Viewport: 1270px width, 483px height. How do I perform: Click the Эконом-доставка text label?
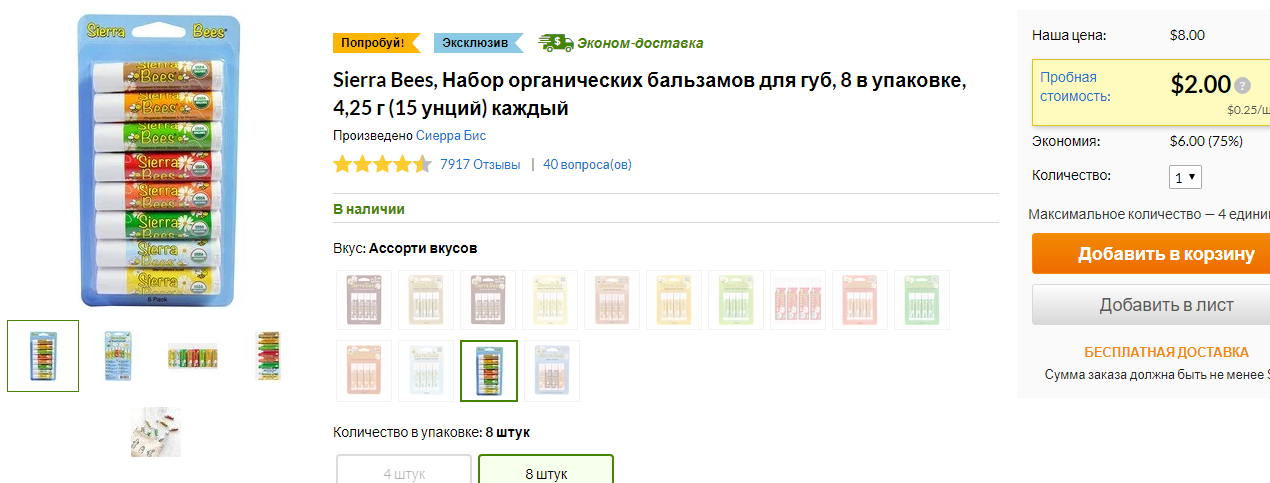pyautogui.click(x=640, y=43)
